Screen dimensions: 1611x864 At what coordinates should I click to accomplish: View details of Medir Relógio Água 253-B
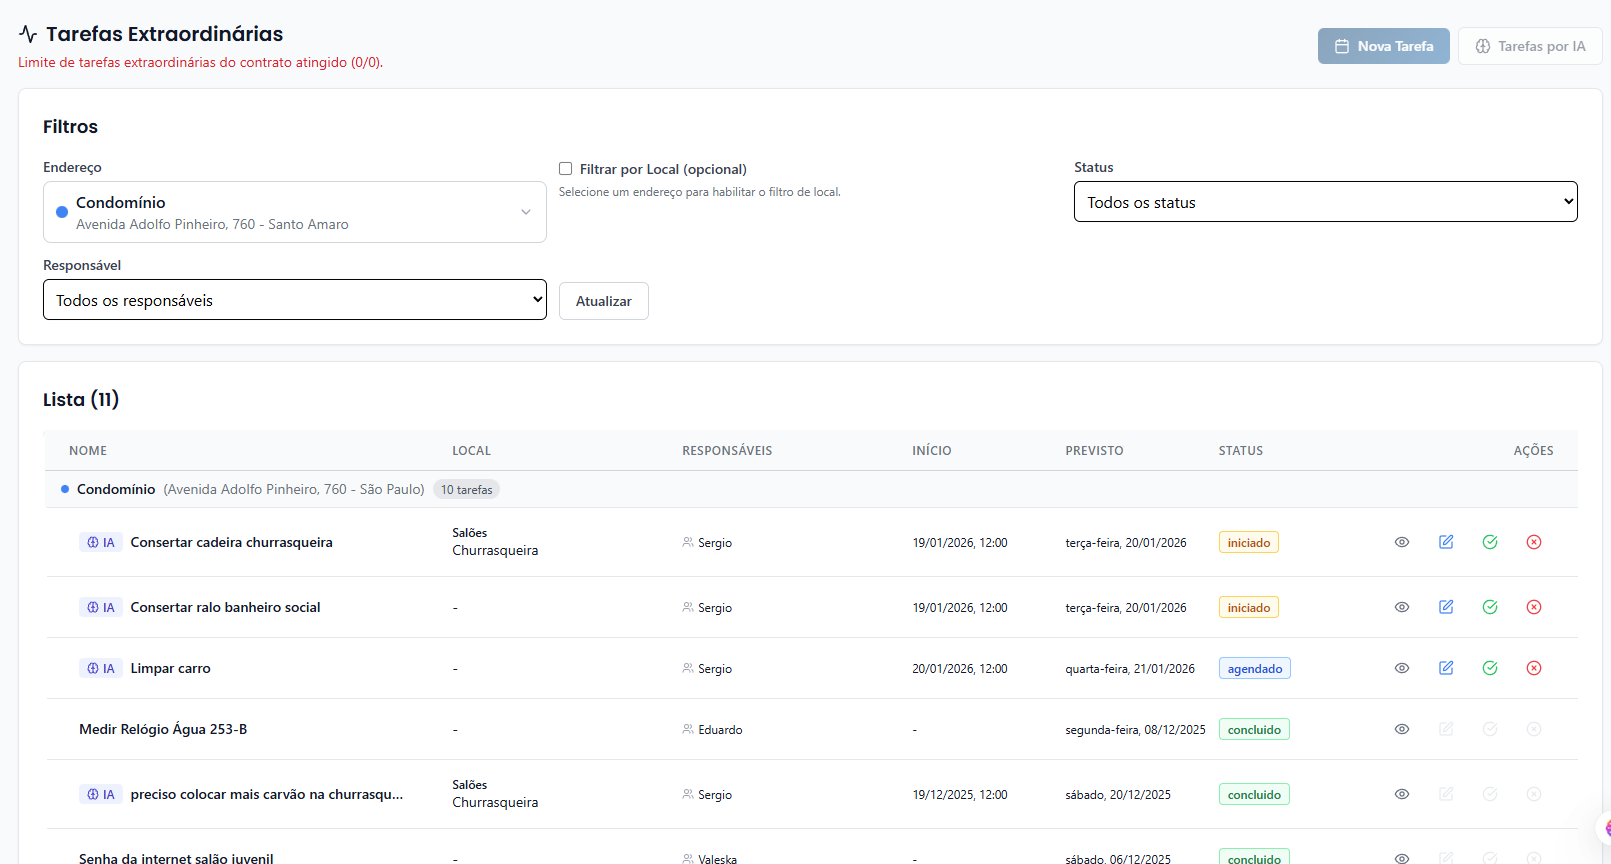(1402, 729)
